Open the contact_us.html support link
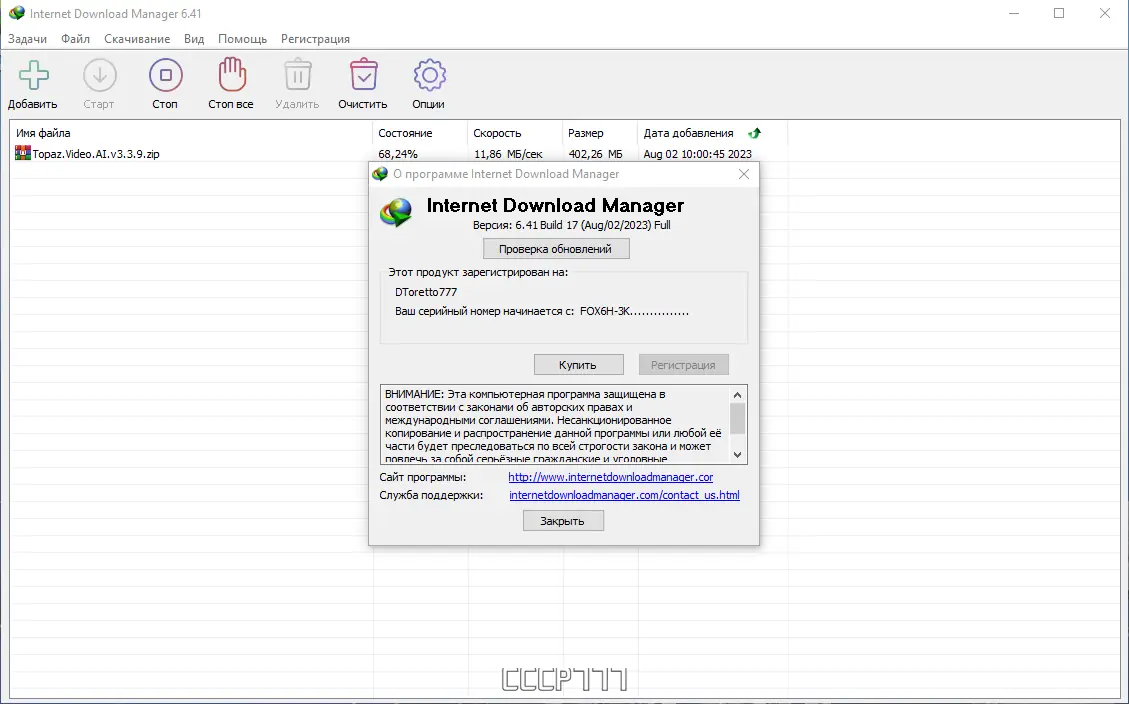Image resolution: width=1129 pixels, height=704 pixels. pos(626,495)
